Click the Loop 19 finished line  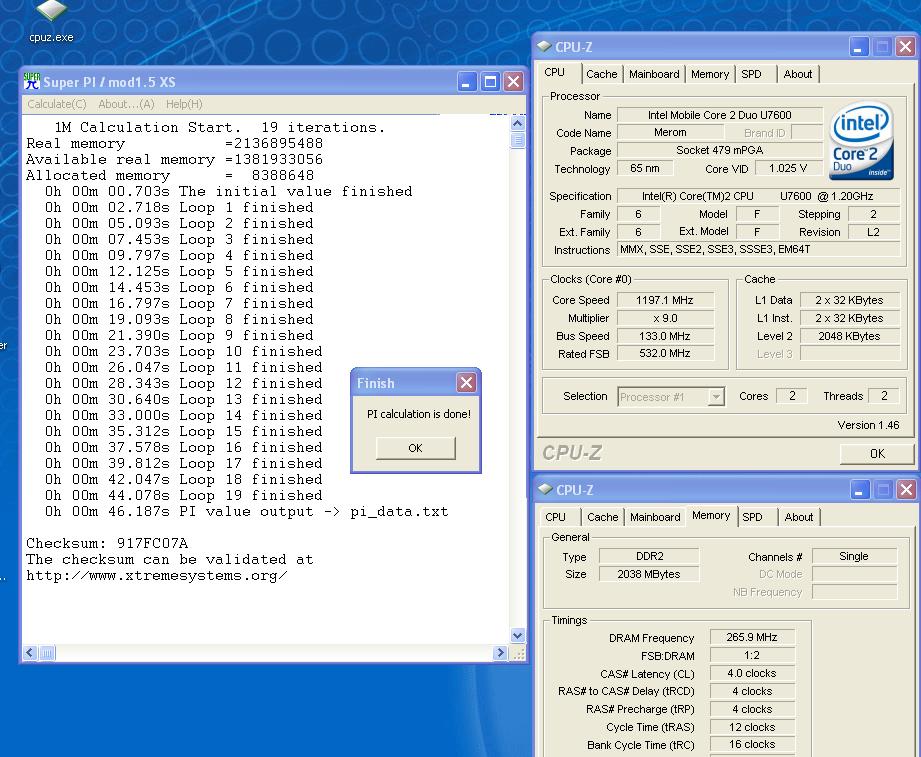[x=183, y=495]
